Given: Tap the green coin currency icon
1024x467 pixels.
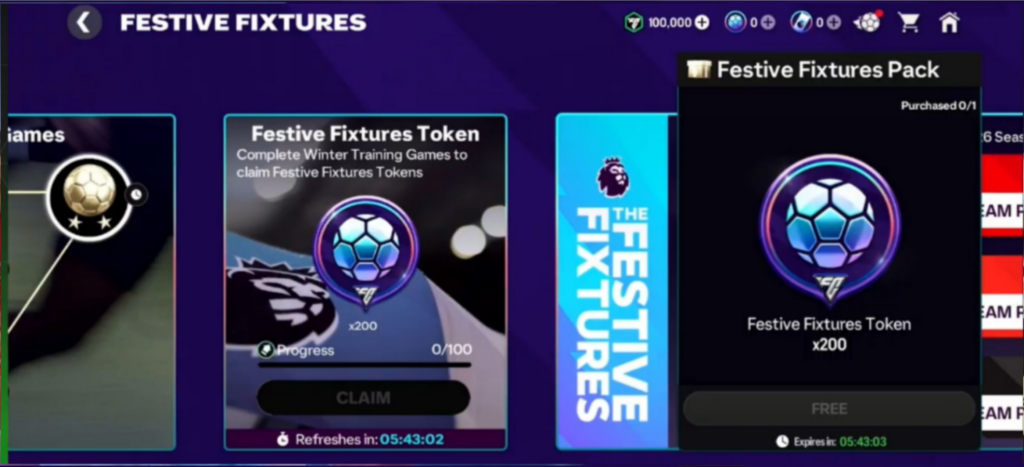Looking at the screenshot, I should pyautogui.click(x=633, y=23).
